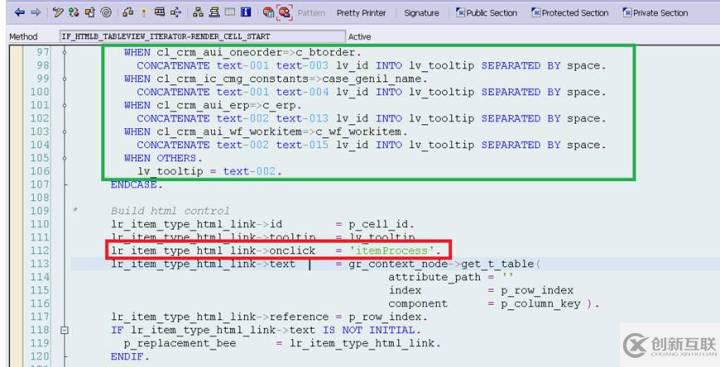Open the method Signature

[x=422, y=13]
